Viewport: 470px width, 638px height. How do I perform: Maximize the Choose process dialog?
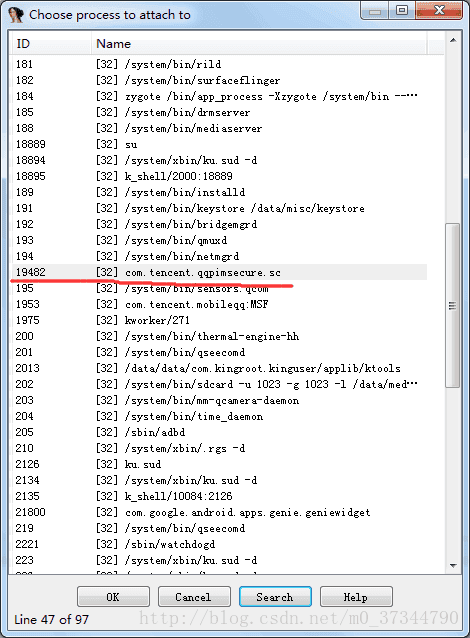402,10
